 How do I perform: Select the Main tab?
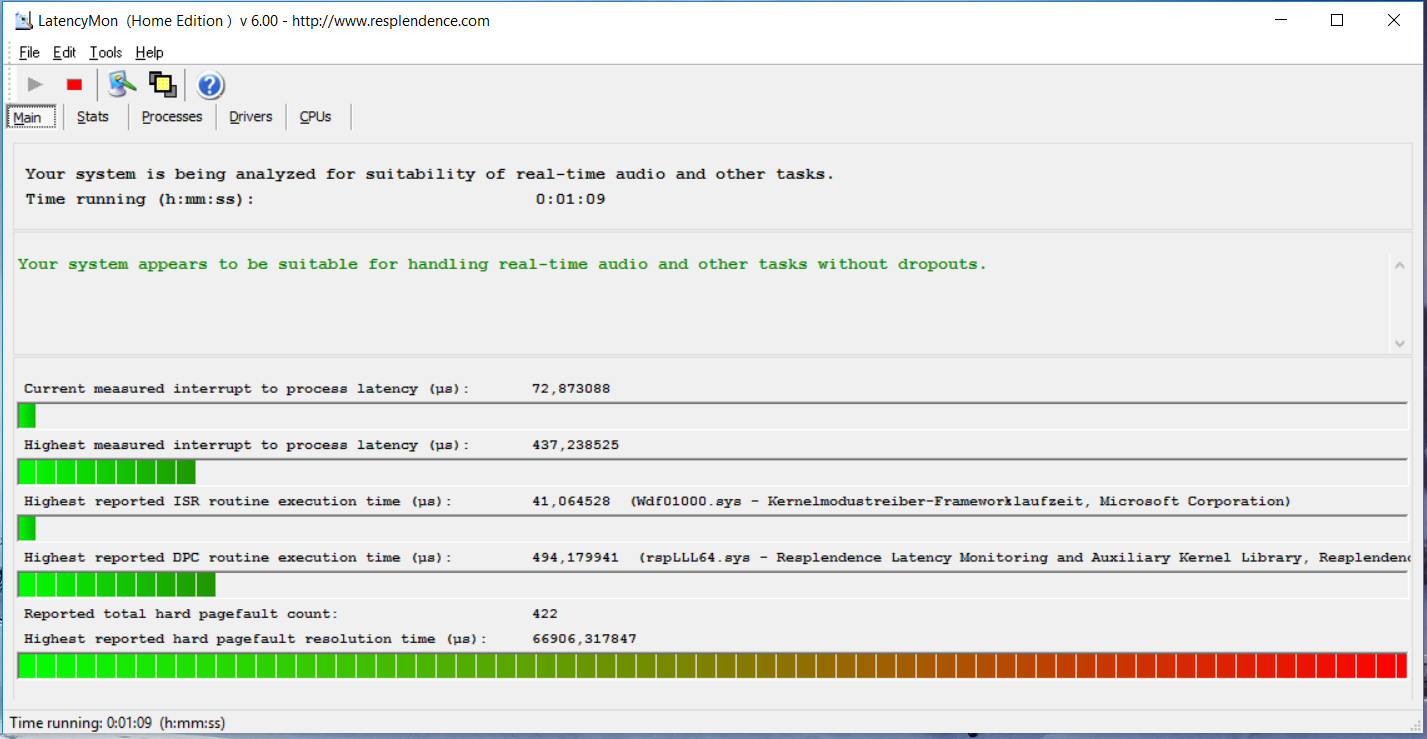click(x=27, y=117)
